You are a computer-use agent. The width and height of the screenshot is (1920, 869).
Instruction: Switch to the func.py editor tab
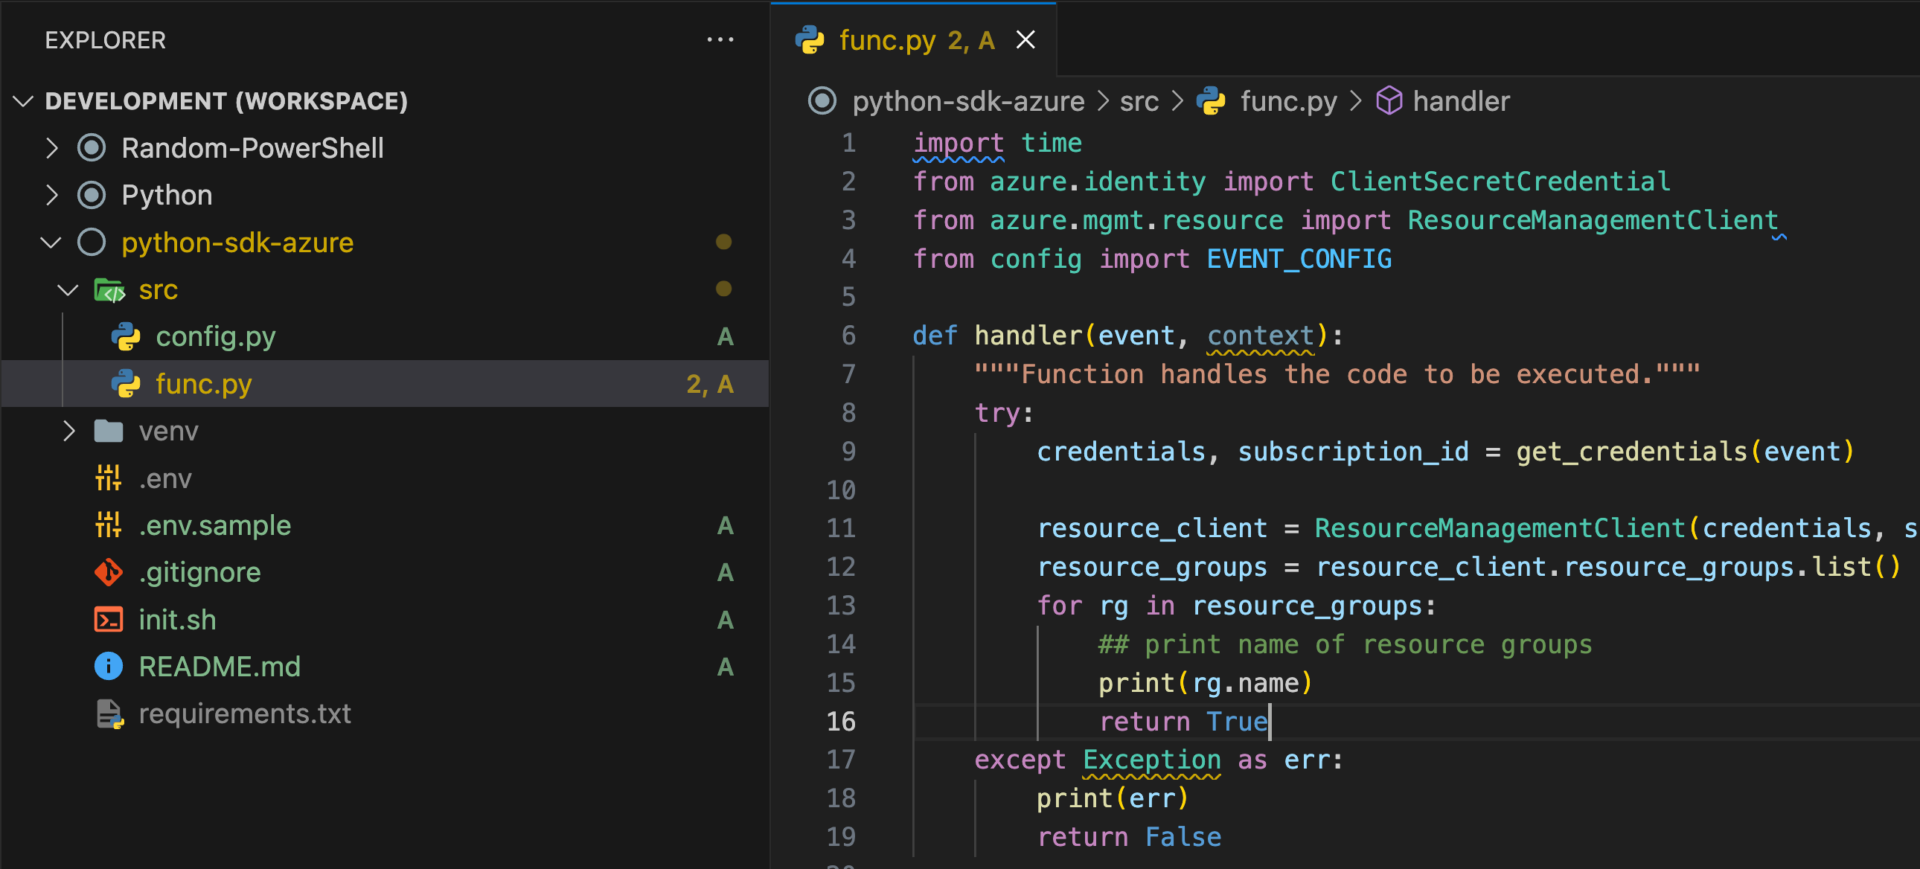pos(887,40)
